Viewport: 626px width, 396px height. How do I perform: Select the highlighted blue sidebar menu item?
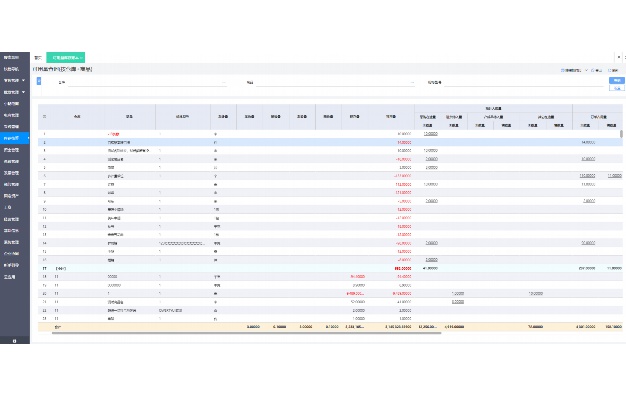click(x=15, y=138)
